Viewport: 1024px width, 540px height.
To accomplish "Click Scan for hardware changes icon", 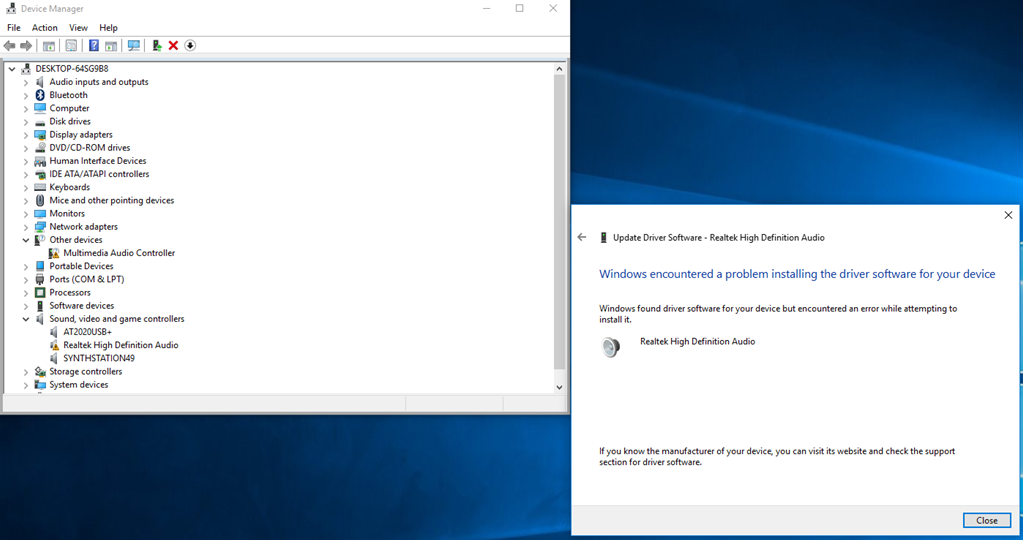I will point(134,46).
